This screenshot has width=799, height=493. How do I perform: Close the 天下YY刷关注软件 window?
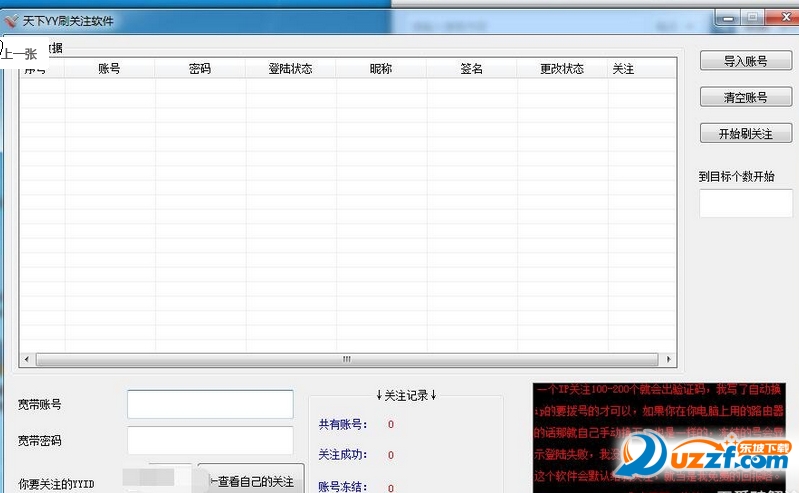pos(783,18)
